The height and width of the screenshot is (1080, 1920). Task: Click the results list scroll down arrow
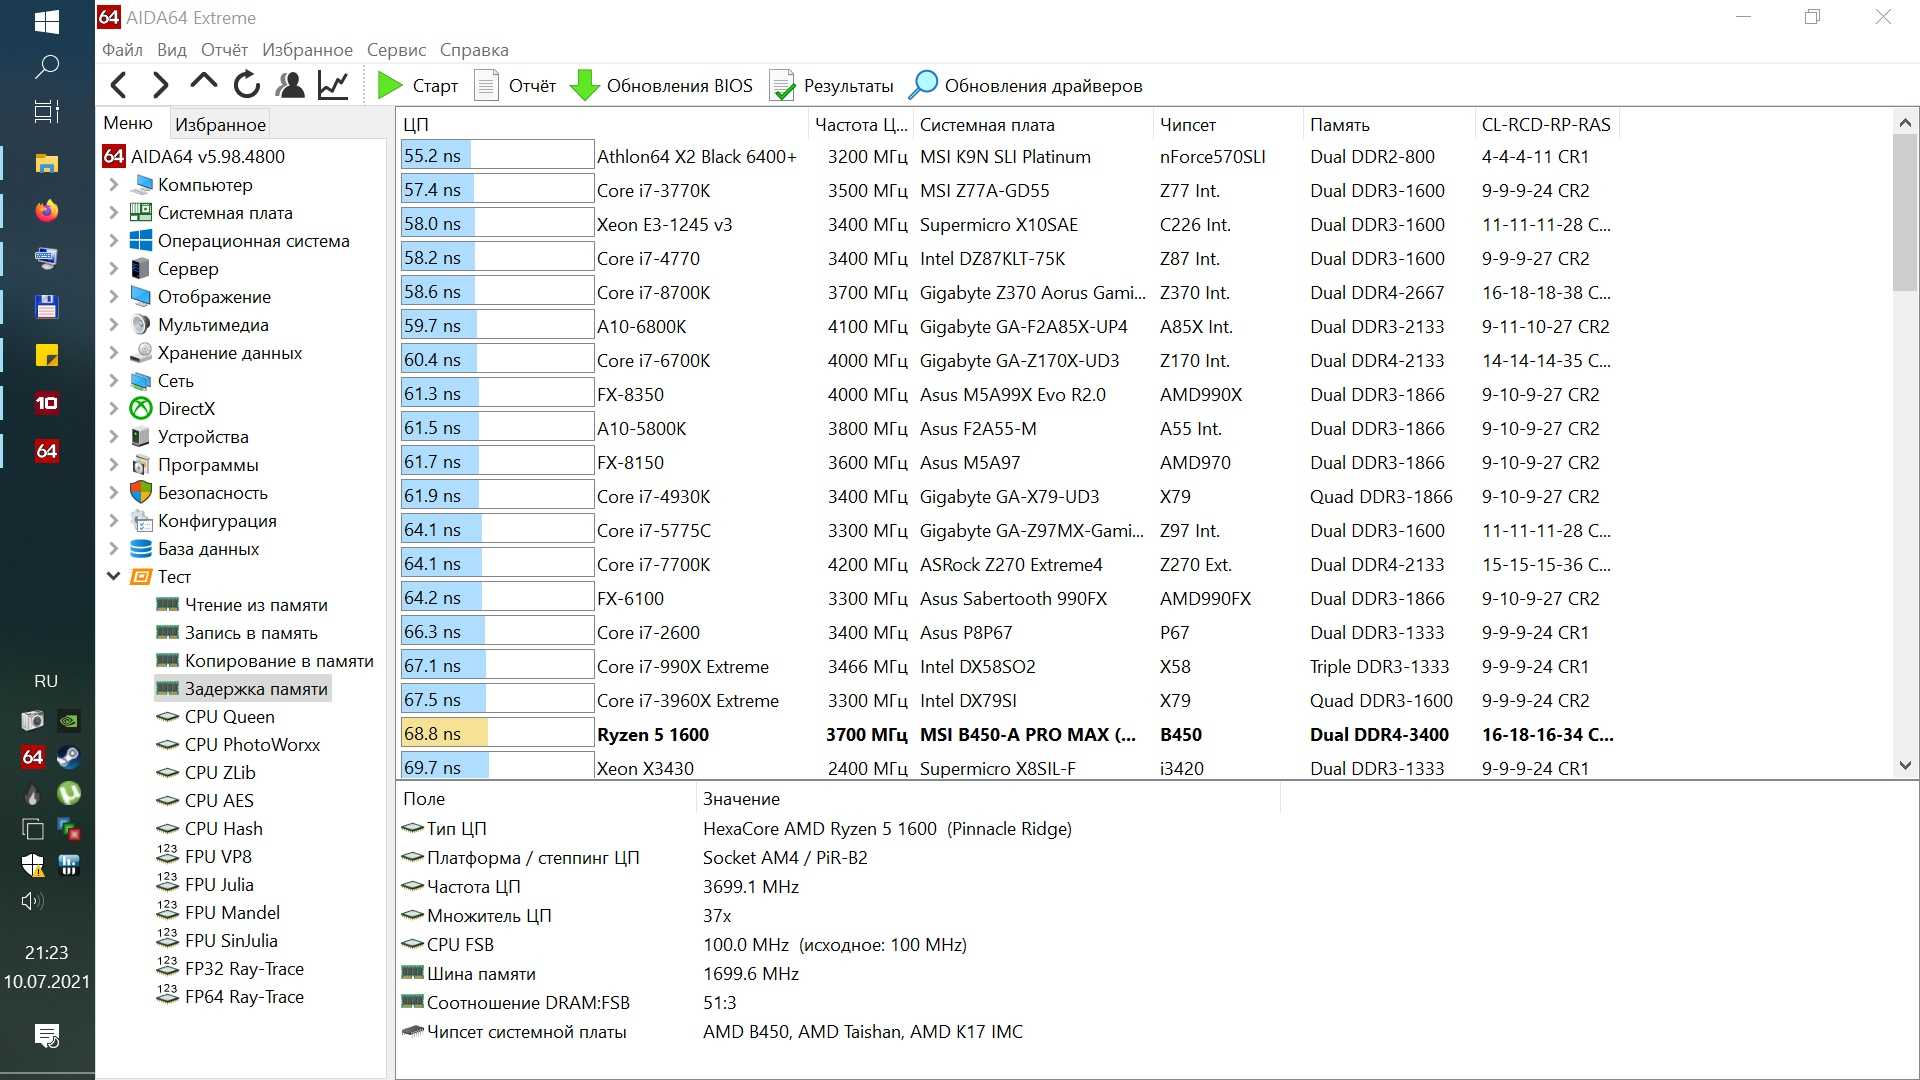pyautogui.click(x=1905, y=766)
